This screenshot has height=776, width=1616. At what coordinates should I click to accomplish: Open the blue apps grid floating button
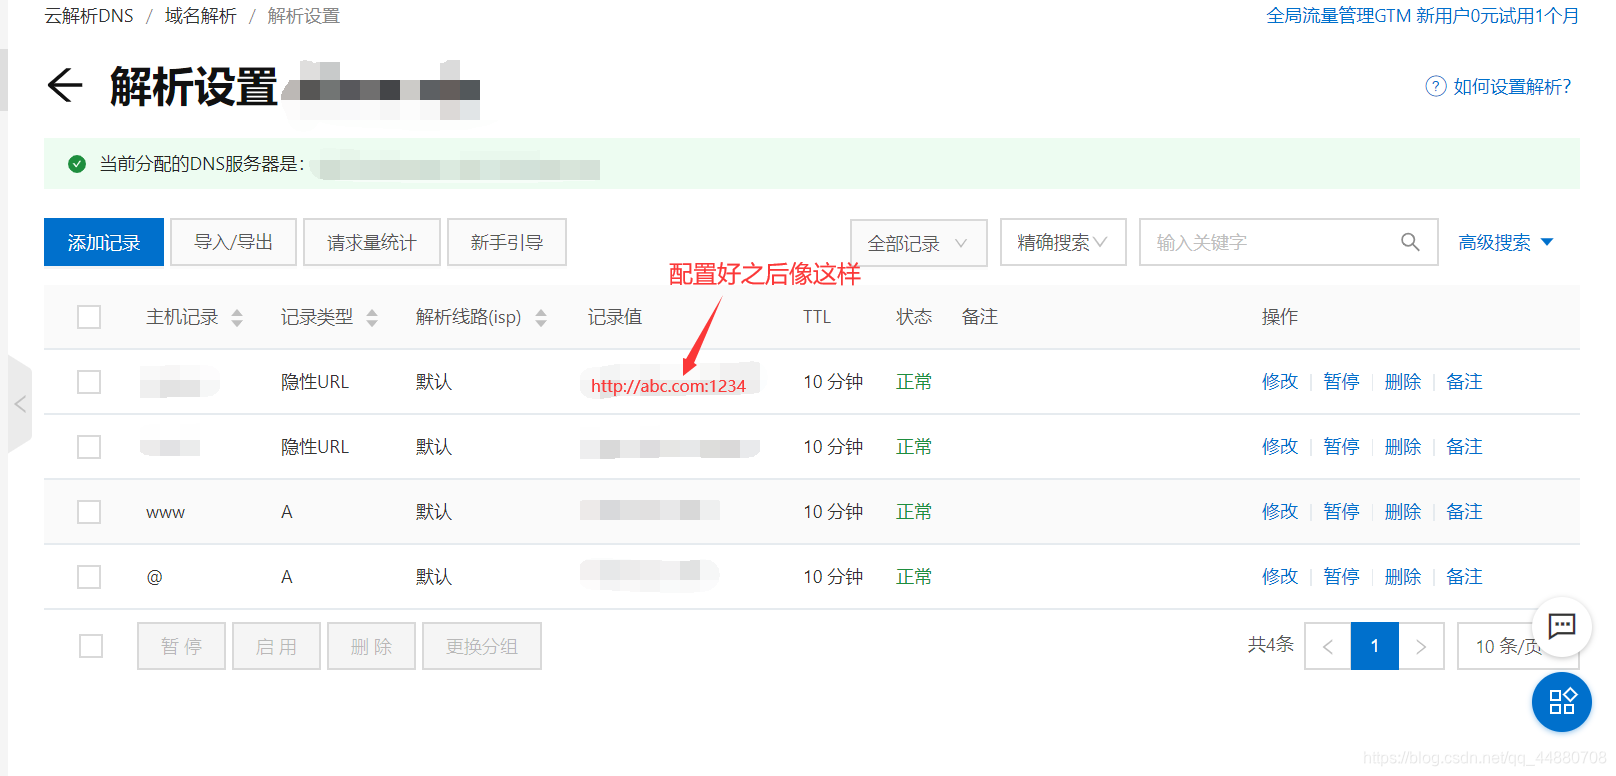pos(1561,701)
